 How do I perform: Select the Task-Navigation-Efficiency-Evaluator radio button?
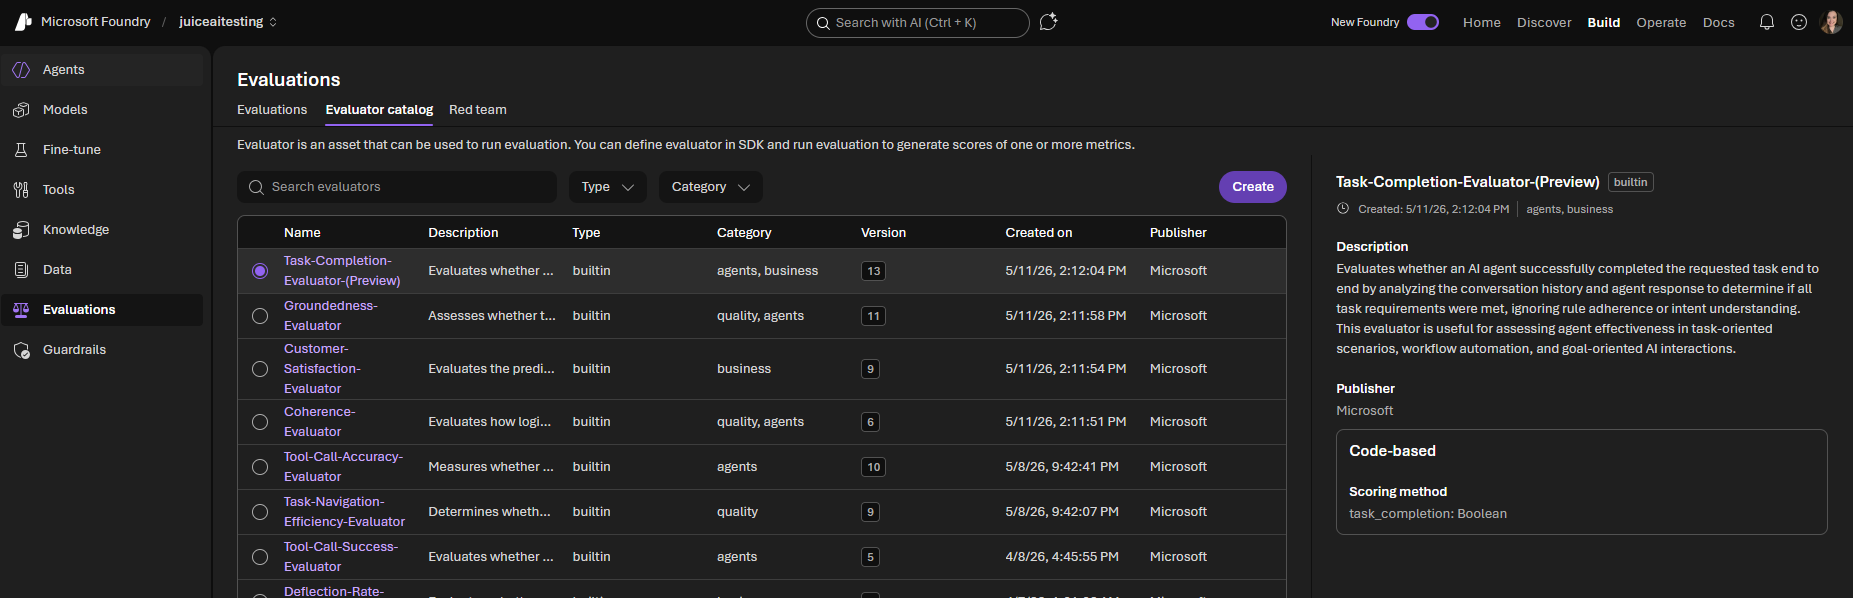tap(260, 512)
